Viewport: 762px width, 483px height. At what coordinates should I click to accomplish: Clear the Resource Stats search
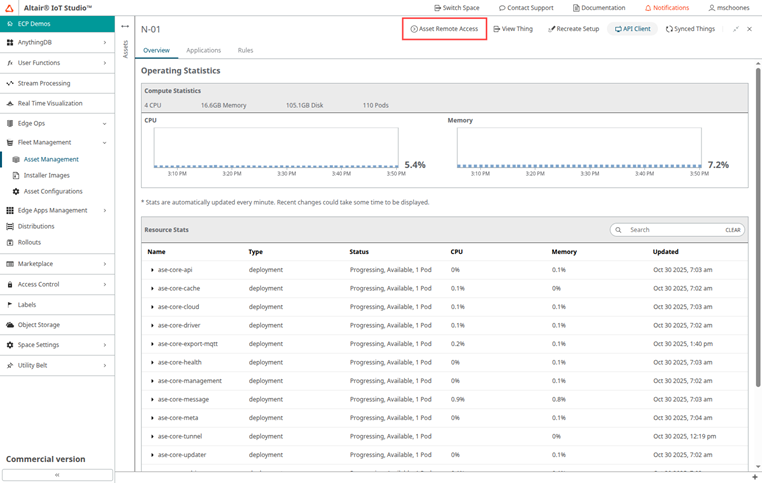[x=732, y=230]
